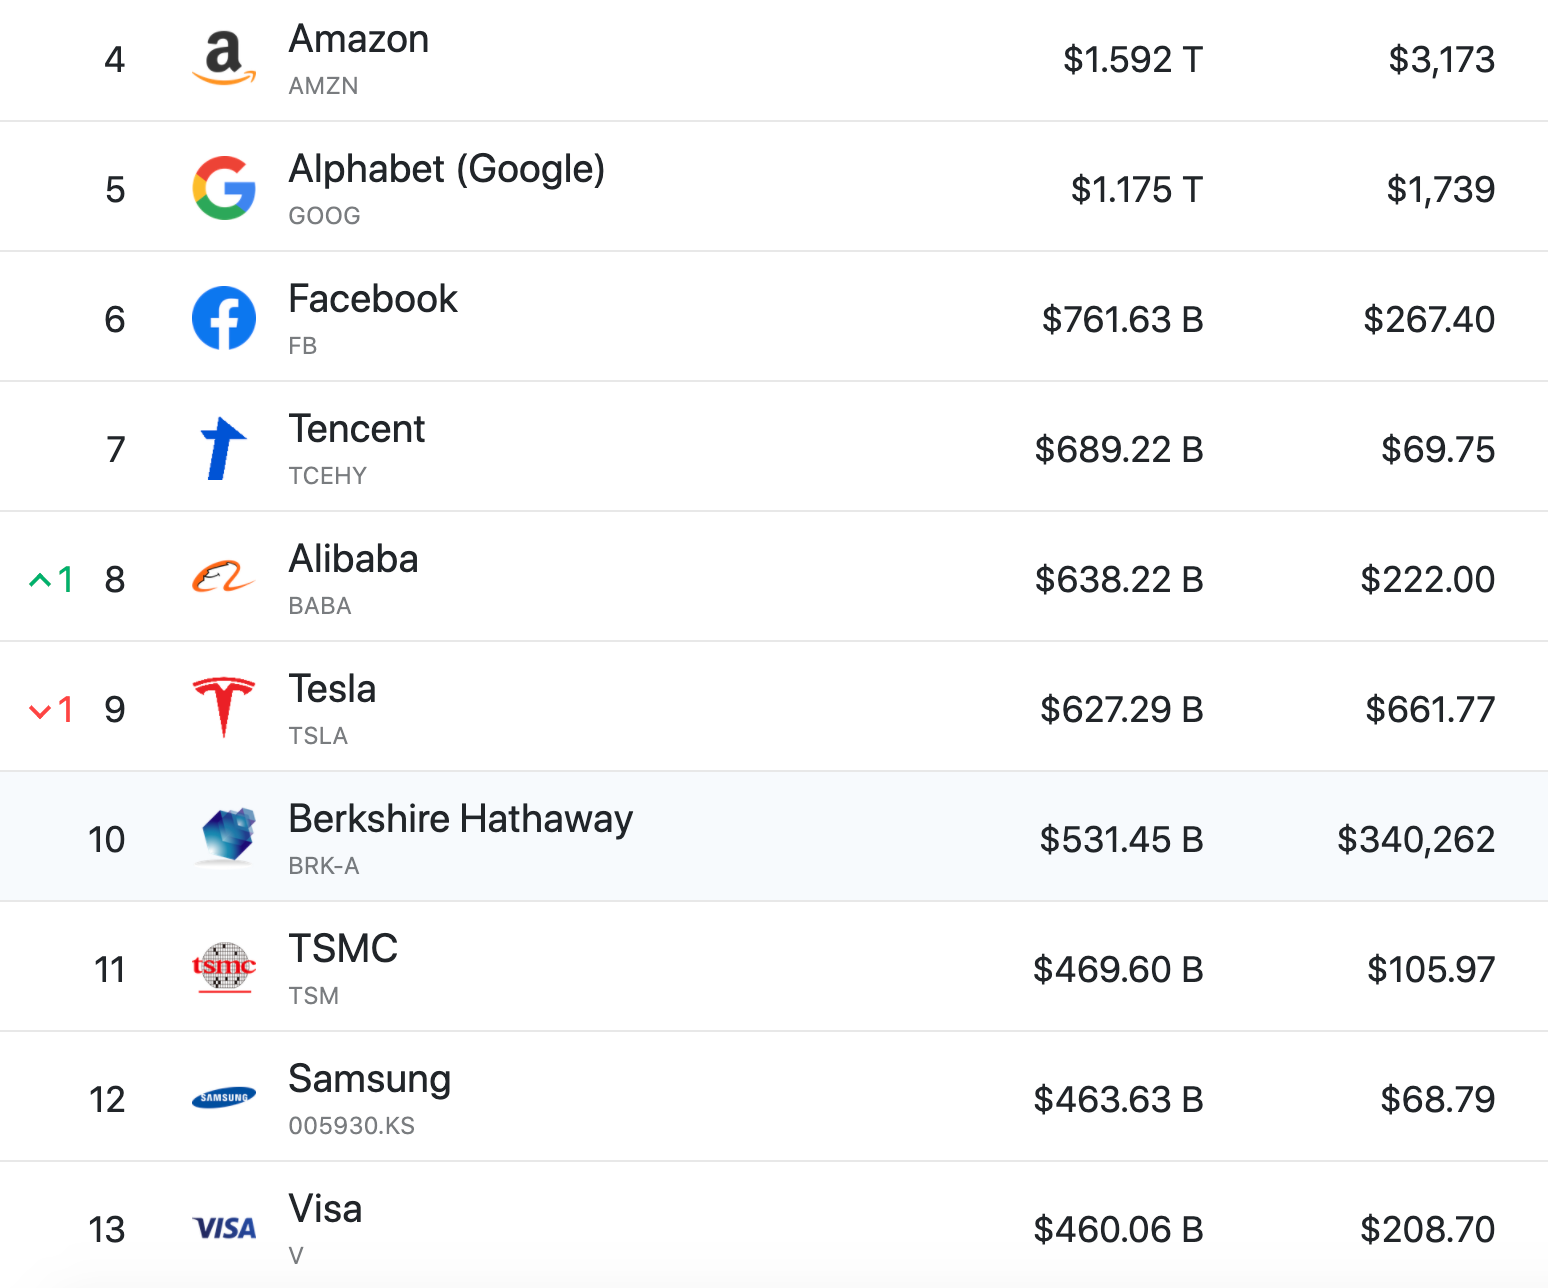This screenshot has height=1288, width=1548.
Task: Click the Tencent logo icon
Action: click(x=224, y=448)
